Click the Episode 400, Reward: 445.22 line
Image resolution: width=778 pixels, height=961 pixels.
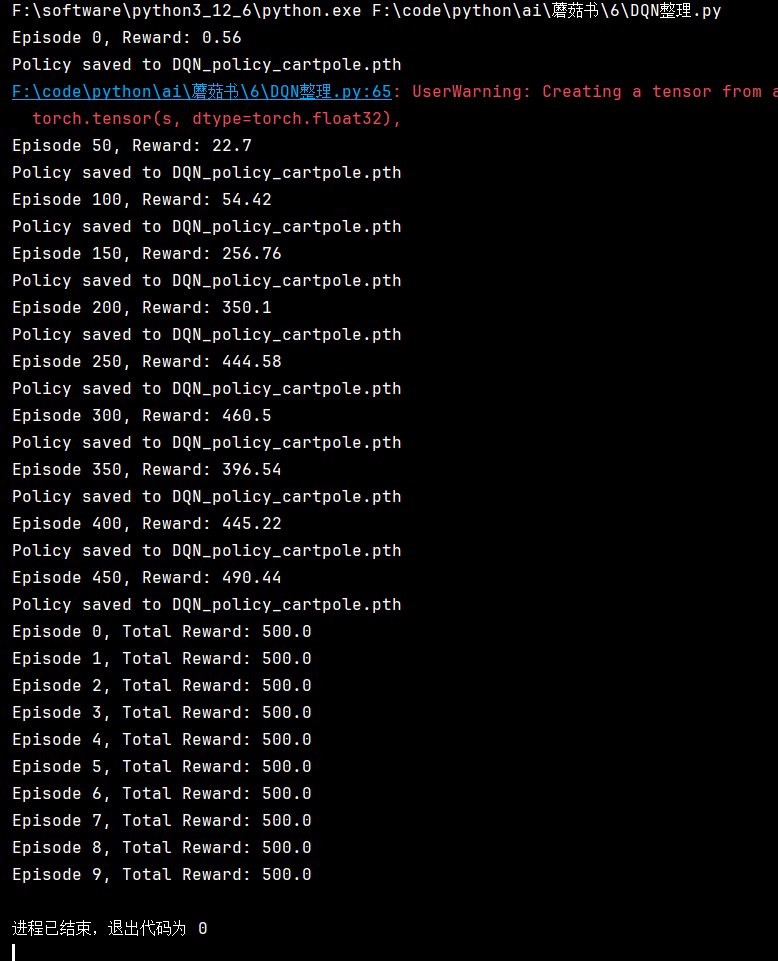tap(147, 523)
